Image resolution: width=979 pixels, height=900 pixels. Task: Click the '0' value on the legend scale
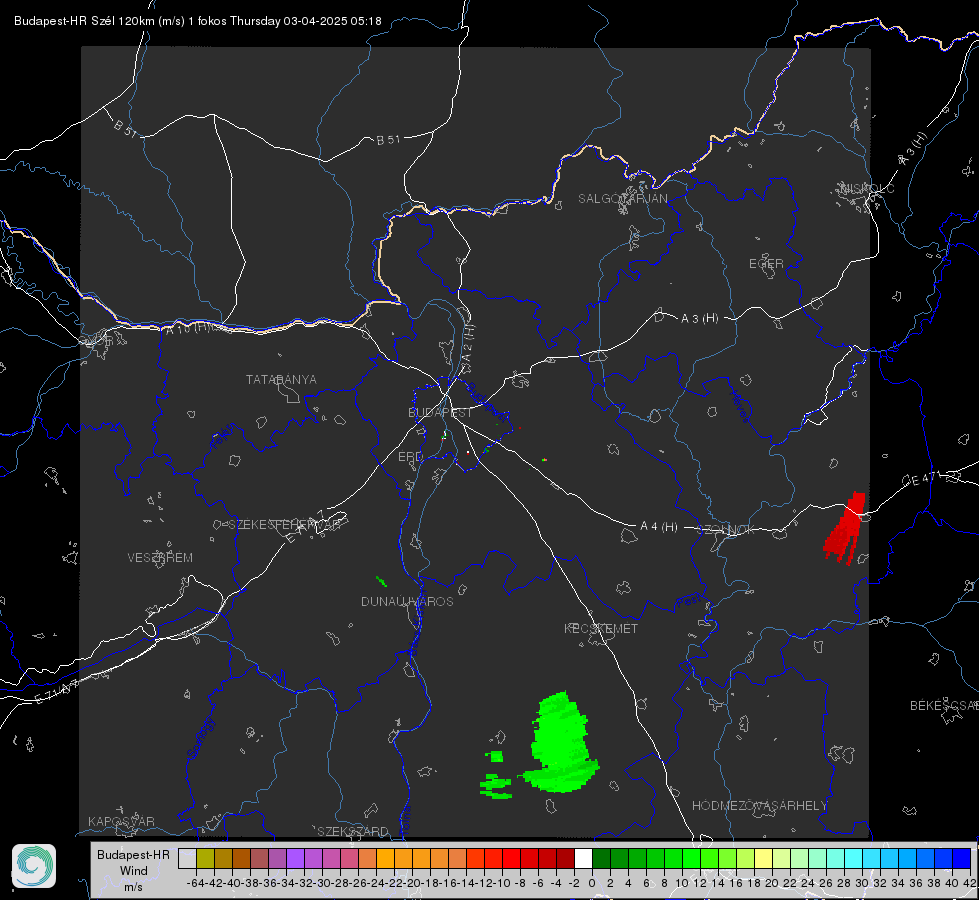tap(591, 883)
